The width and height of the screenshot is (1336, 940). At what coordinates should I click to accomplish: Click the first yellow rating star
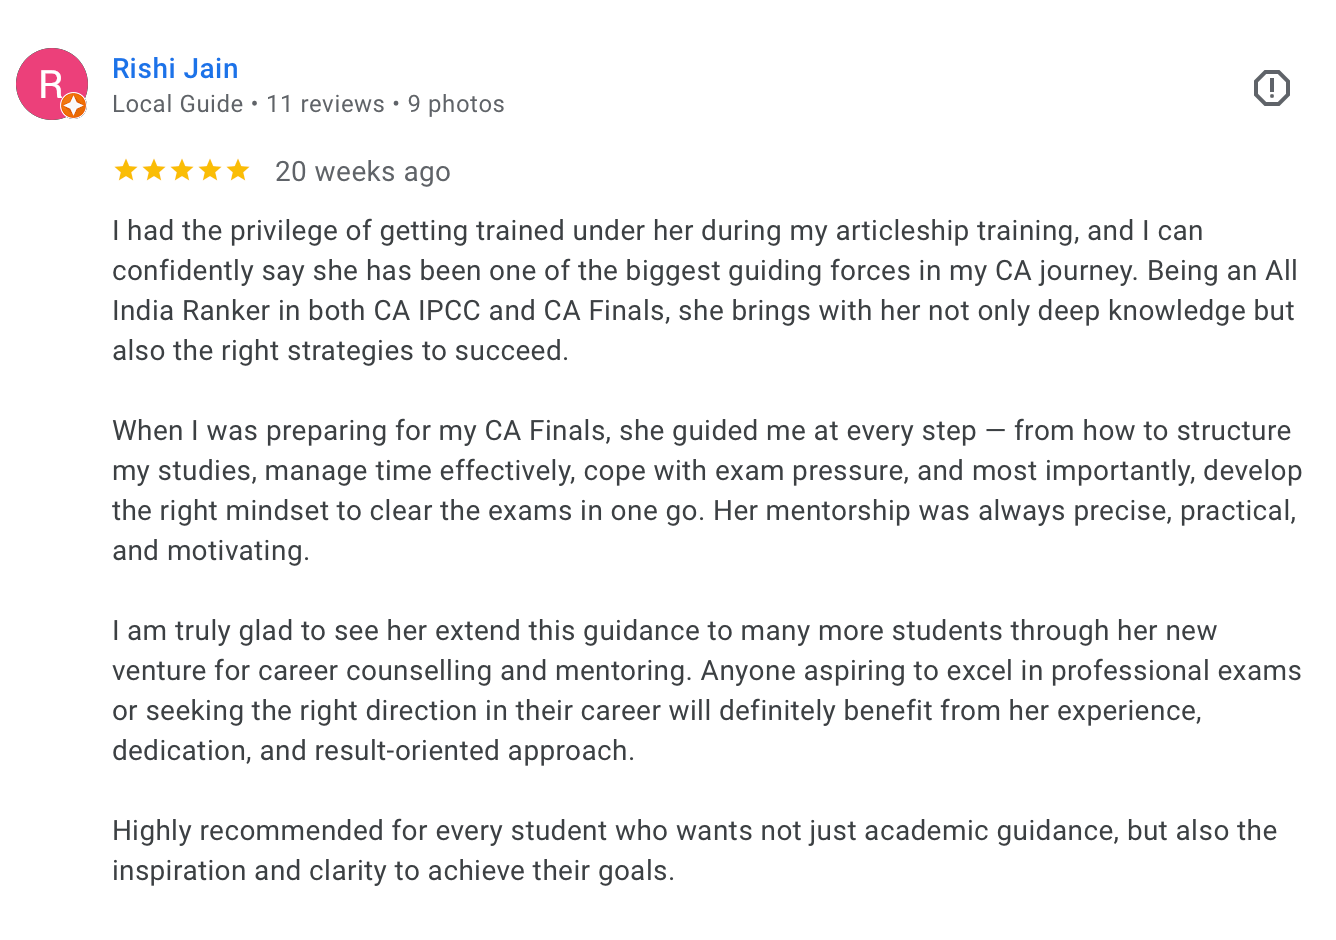pos(126,171)
